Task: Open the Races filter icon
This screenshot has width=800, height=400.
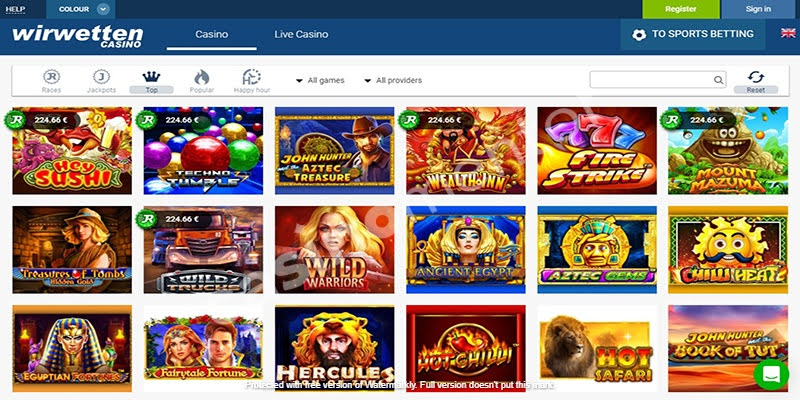Action: coord(51,78)
